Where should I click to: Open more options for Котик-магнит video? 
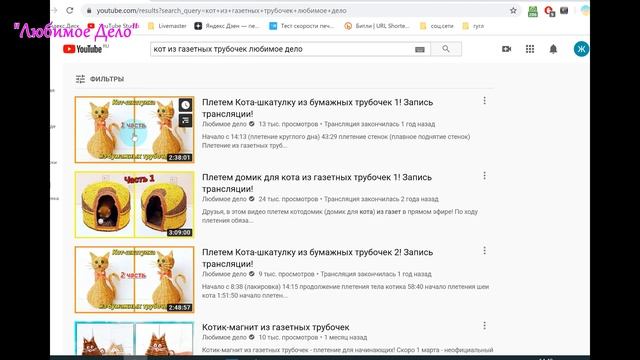484,326
